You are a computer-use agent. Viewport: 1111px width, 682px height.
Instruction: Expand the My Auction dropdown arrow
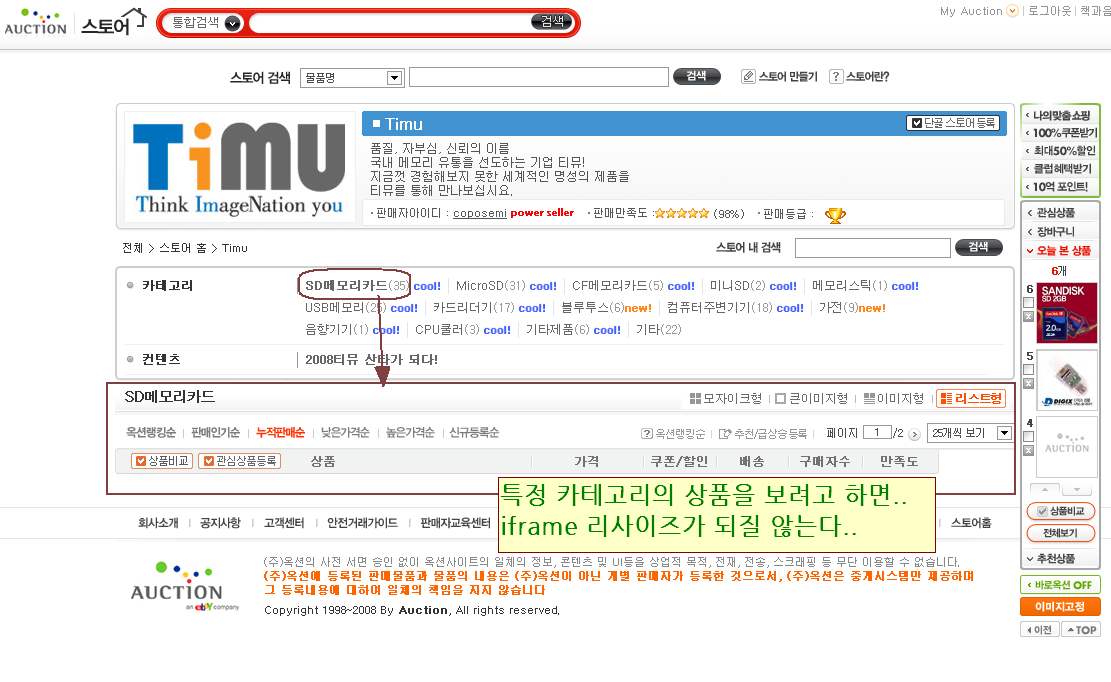(1013, 11)
